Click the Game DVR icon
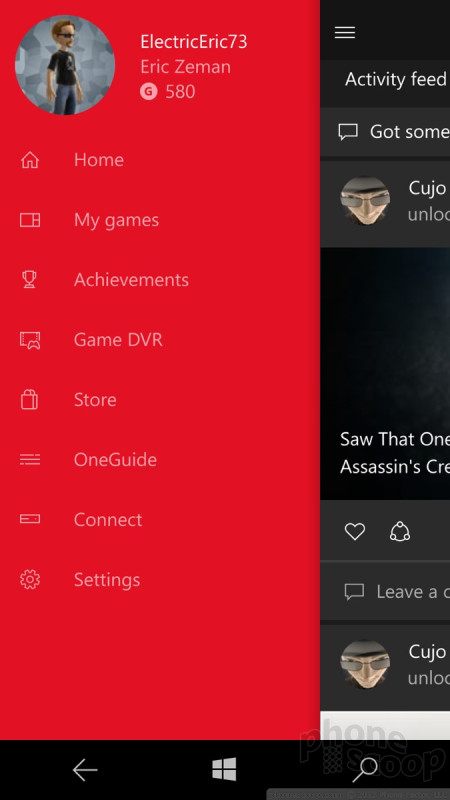 (30, 340)
